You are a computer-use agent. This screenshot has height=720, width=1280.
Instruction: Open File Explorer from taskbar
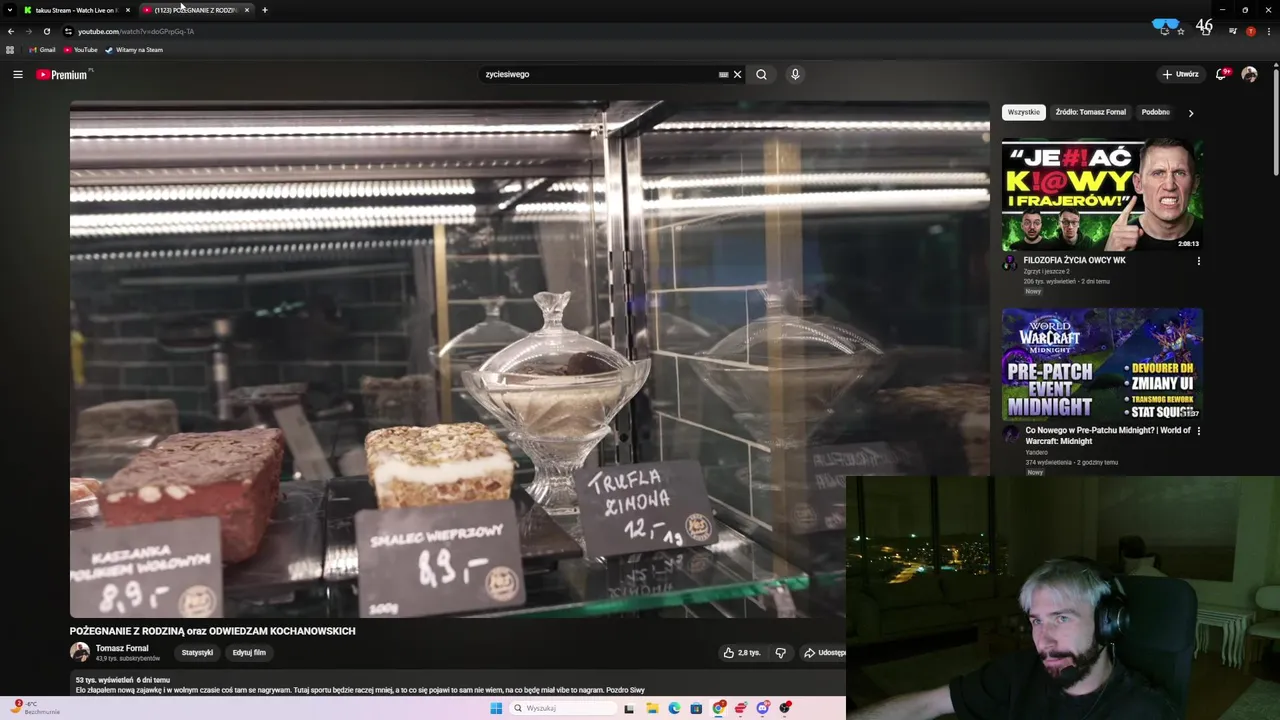pos(652,708)
